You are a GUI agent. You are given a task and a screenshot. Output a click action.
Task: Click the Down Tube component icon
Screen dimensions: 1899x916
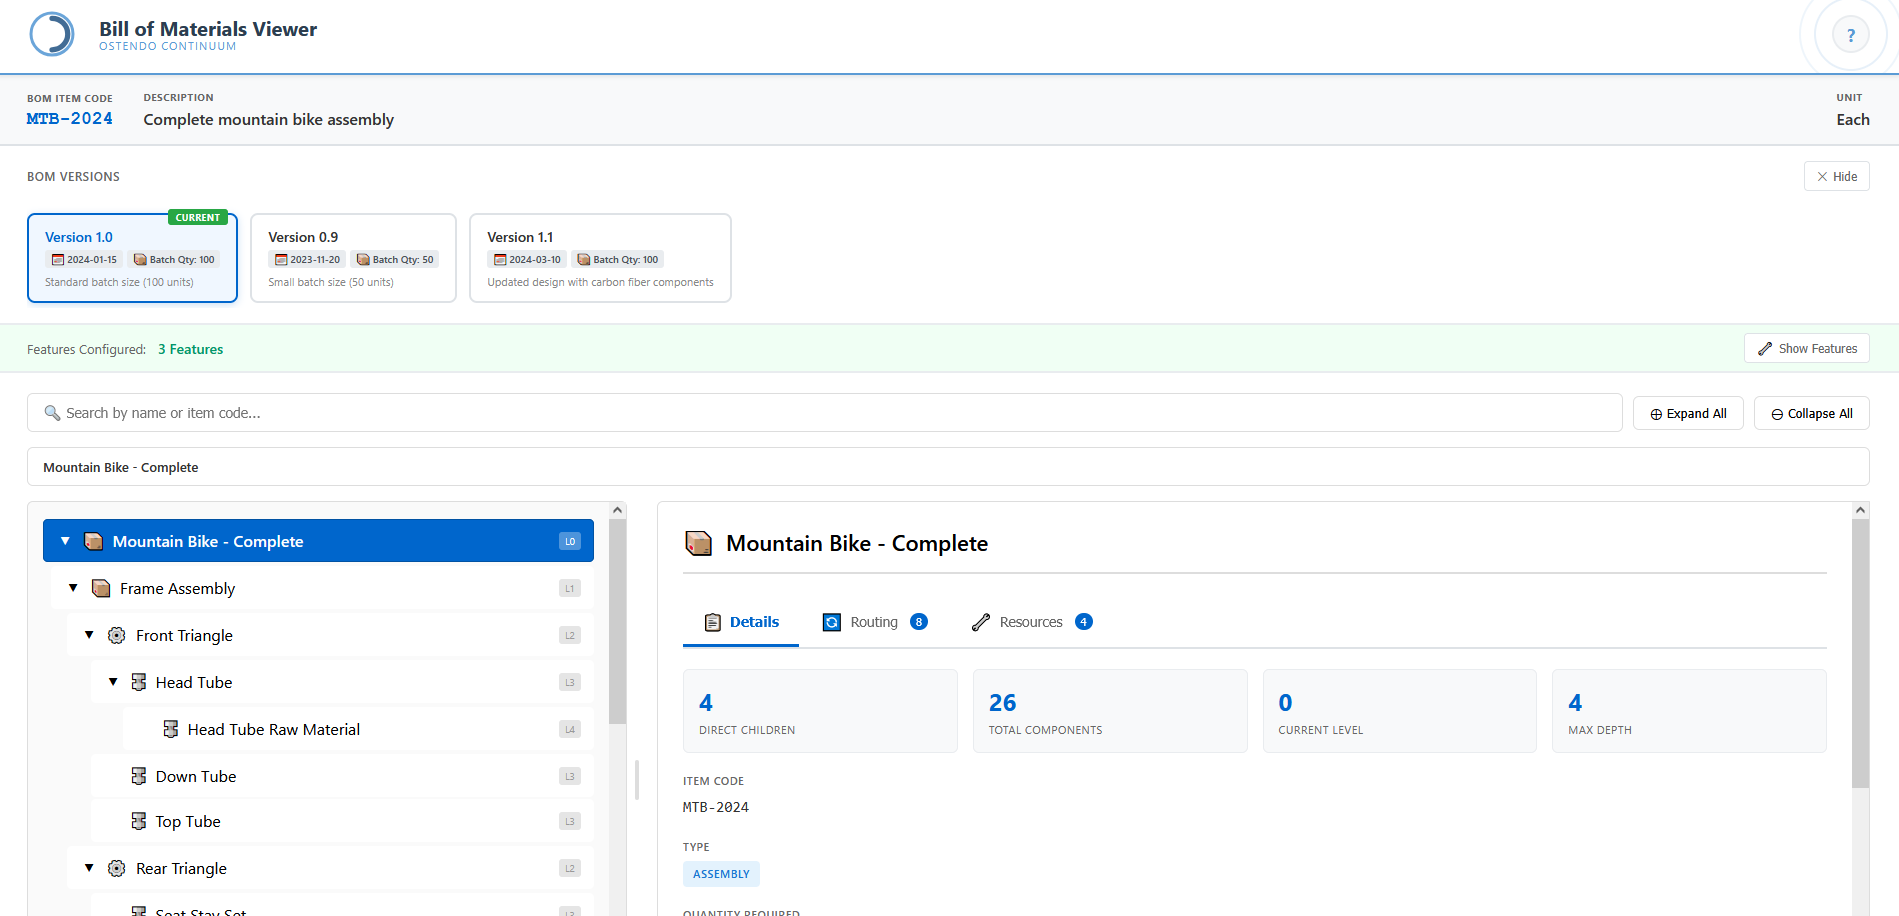pyautogui.click(x=139, y=777)
